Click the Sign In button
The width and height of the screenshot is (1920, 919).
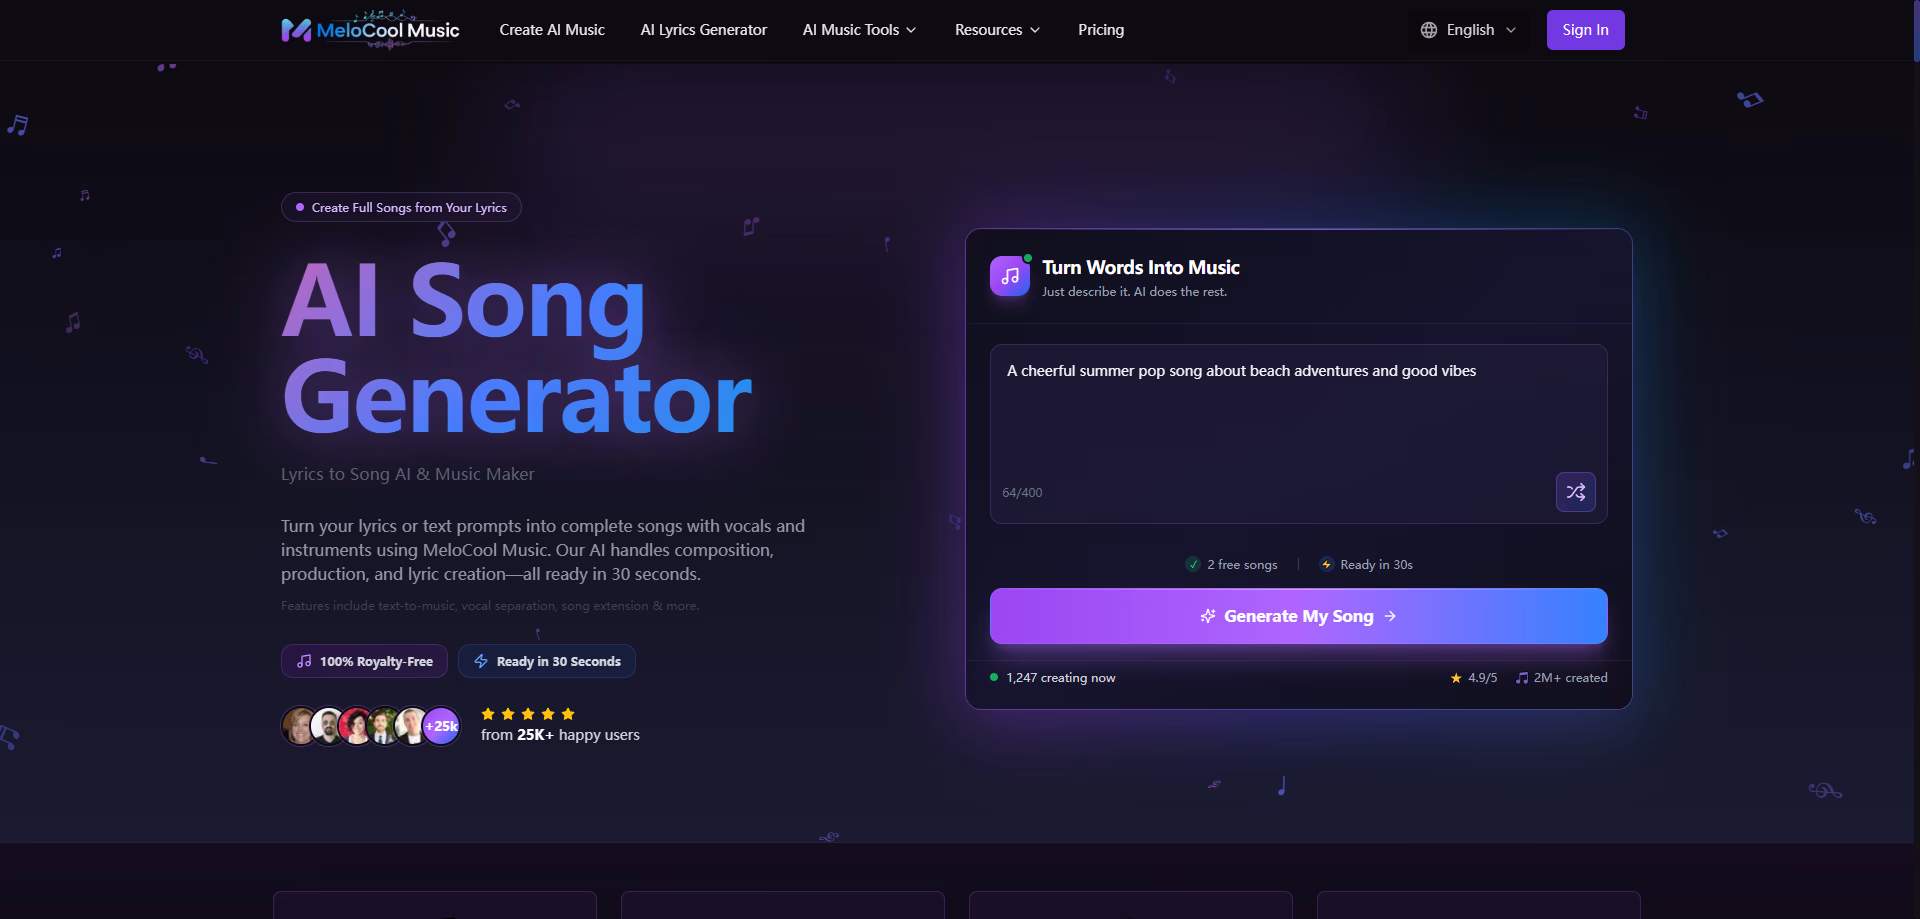click(x=1585, y=30)
